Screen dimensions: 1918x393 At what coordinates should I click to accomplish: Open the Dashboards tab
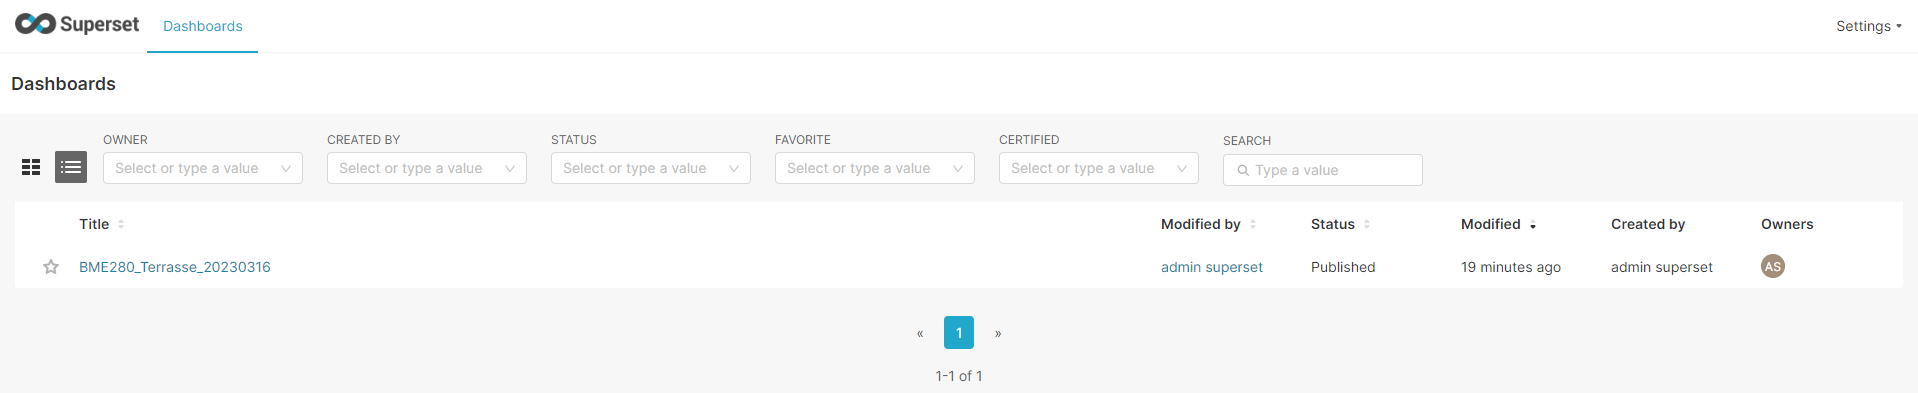click(x=203, y=26)
